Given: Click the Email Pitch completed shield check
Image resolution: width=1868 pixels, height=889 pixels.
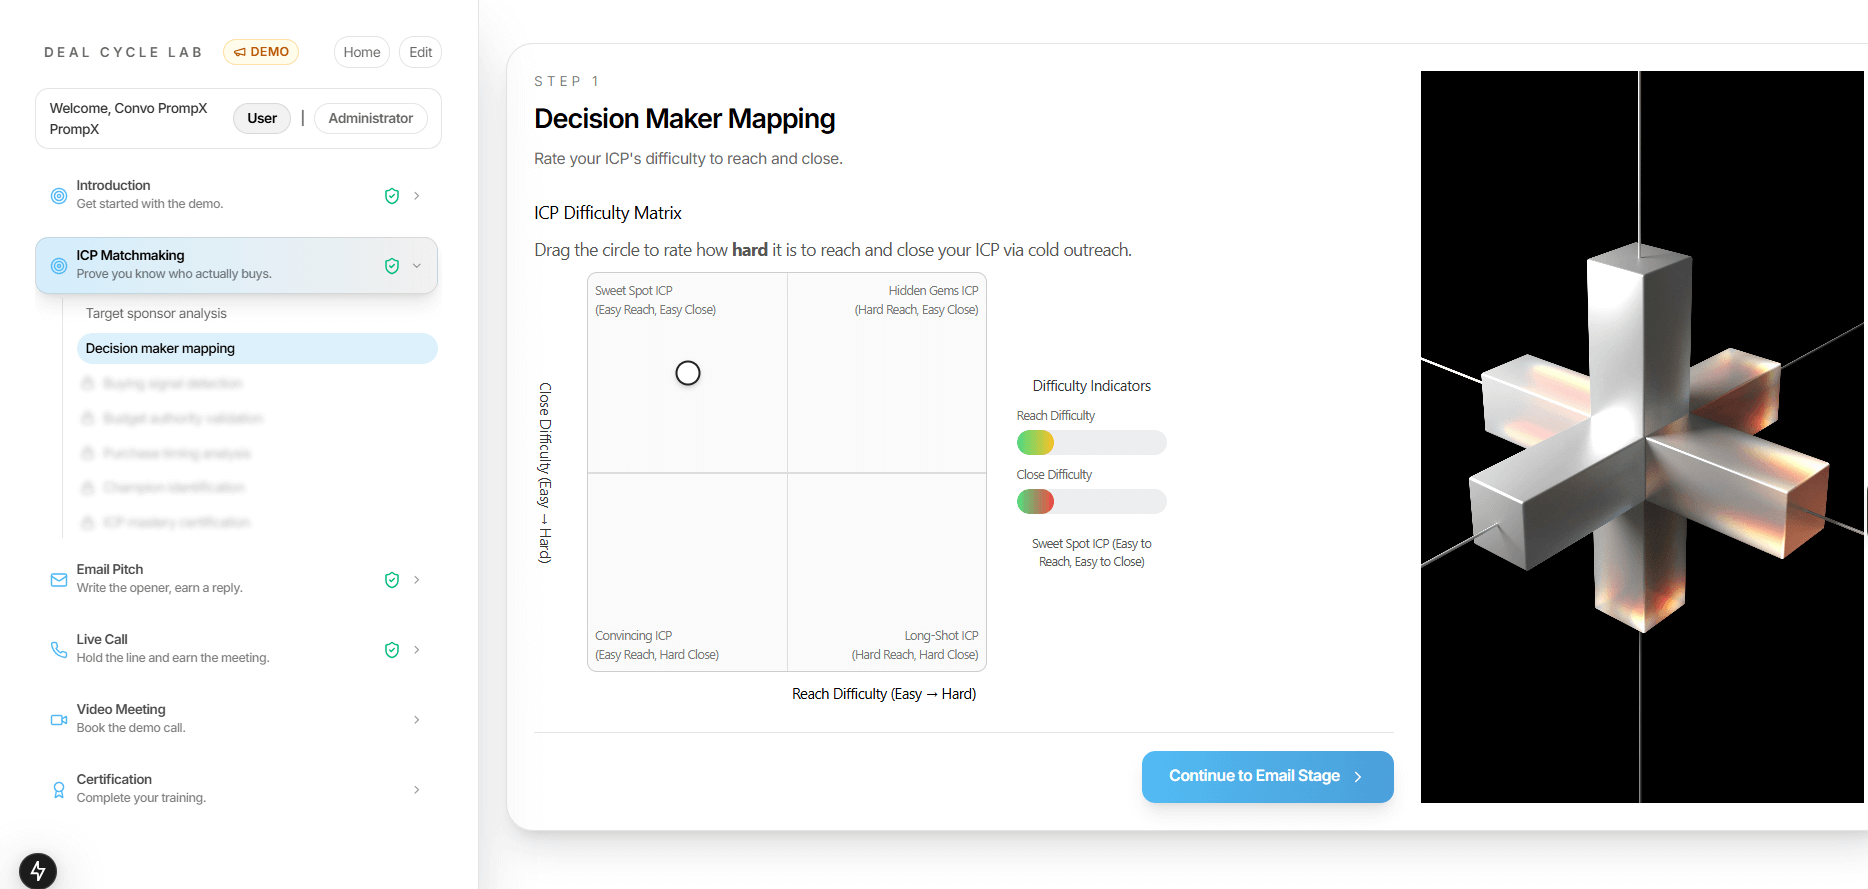Looking at the screenshot, I should 392,580.
